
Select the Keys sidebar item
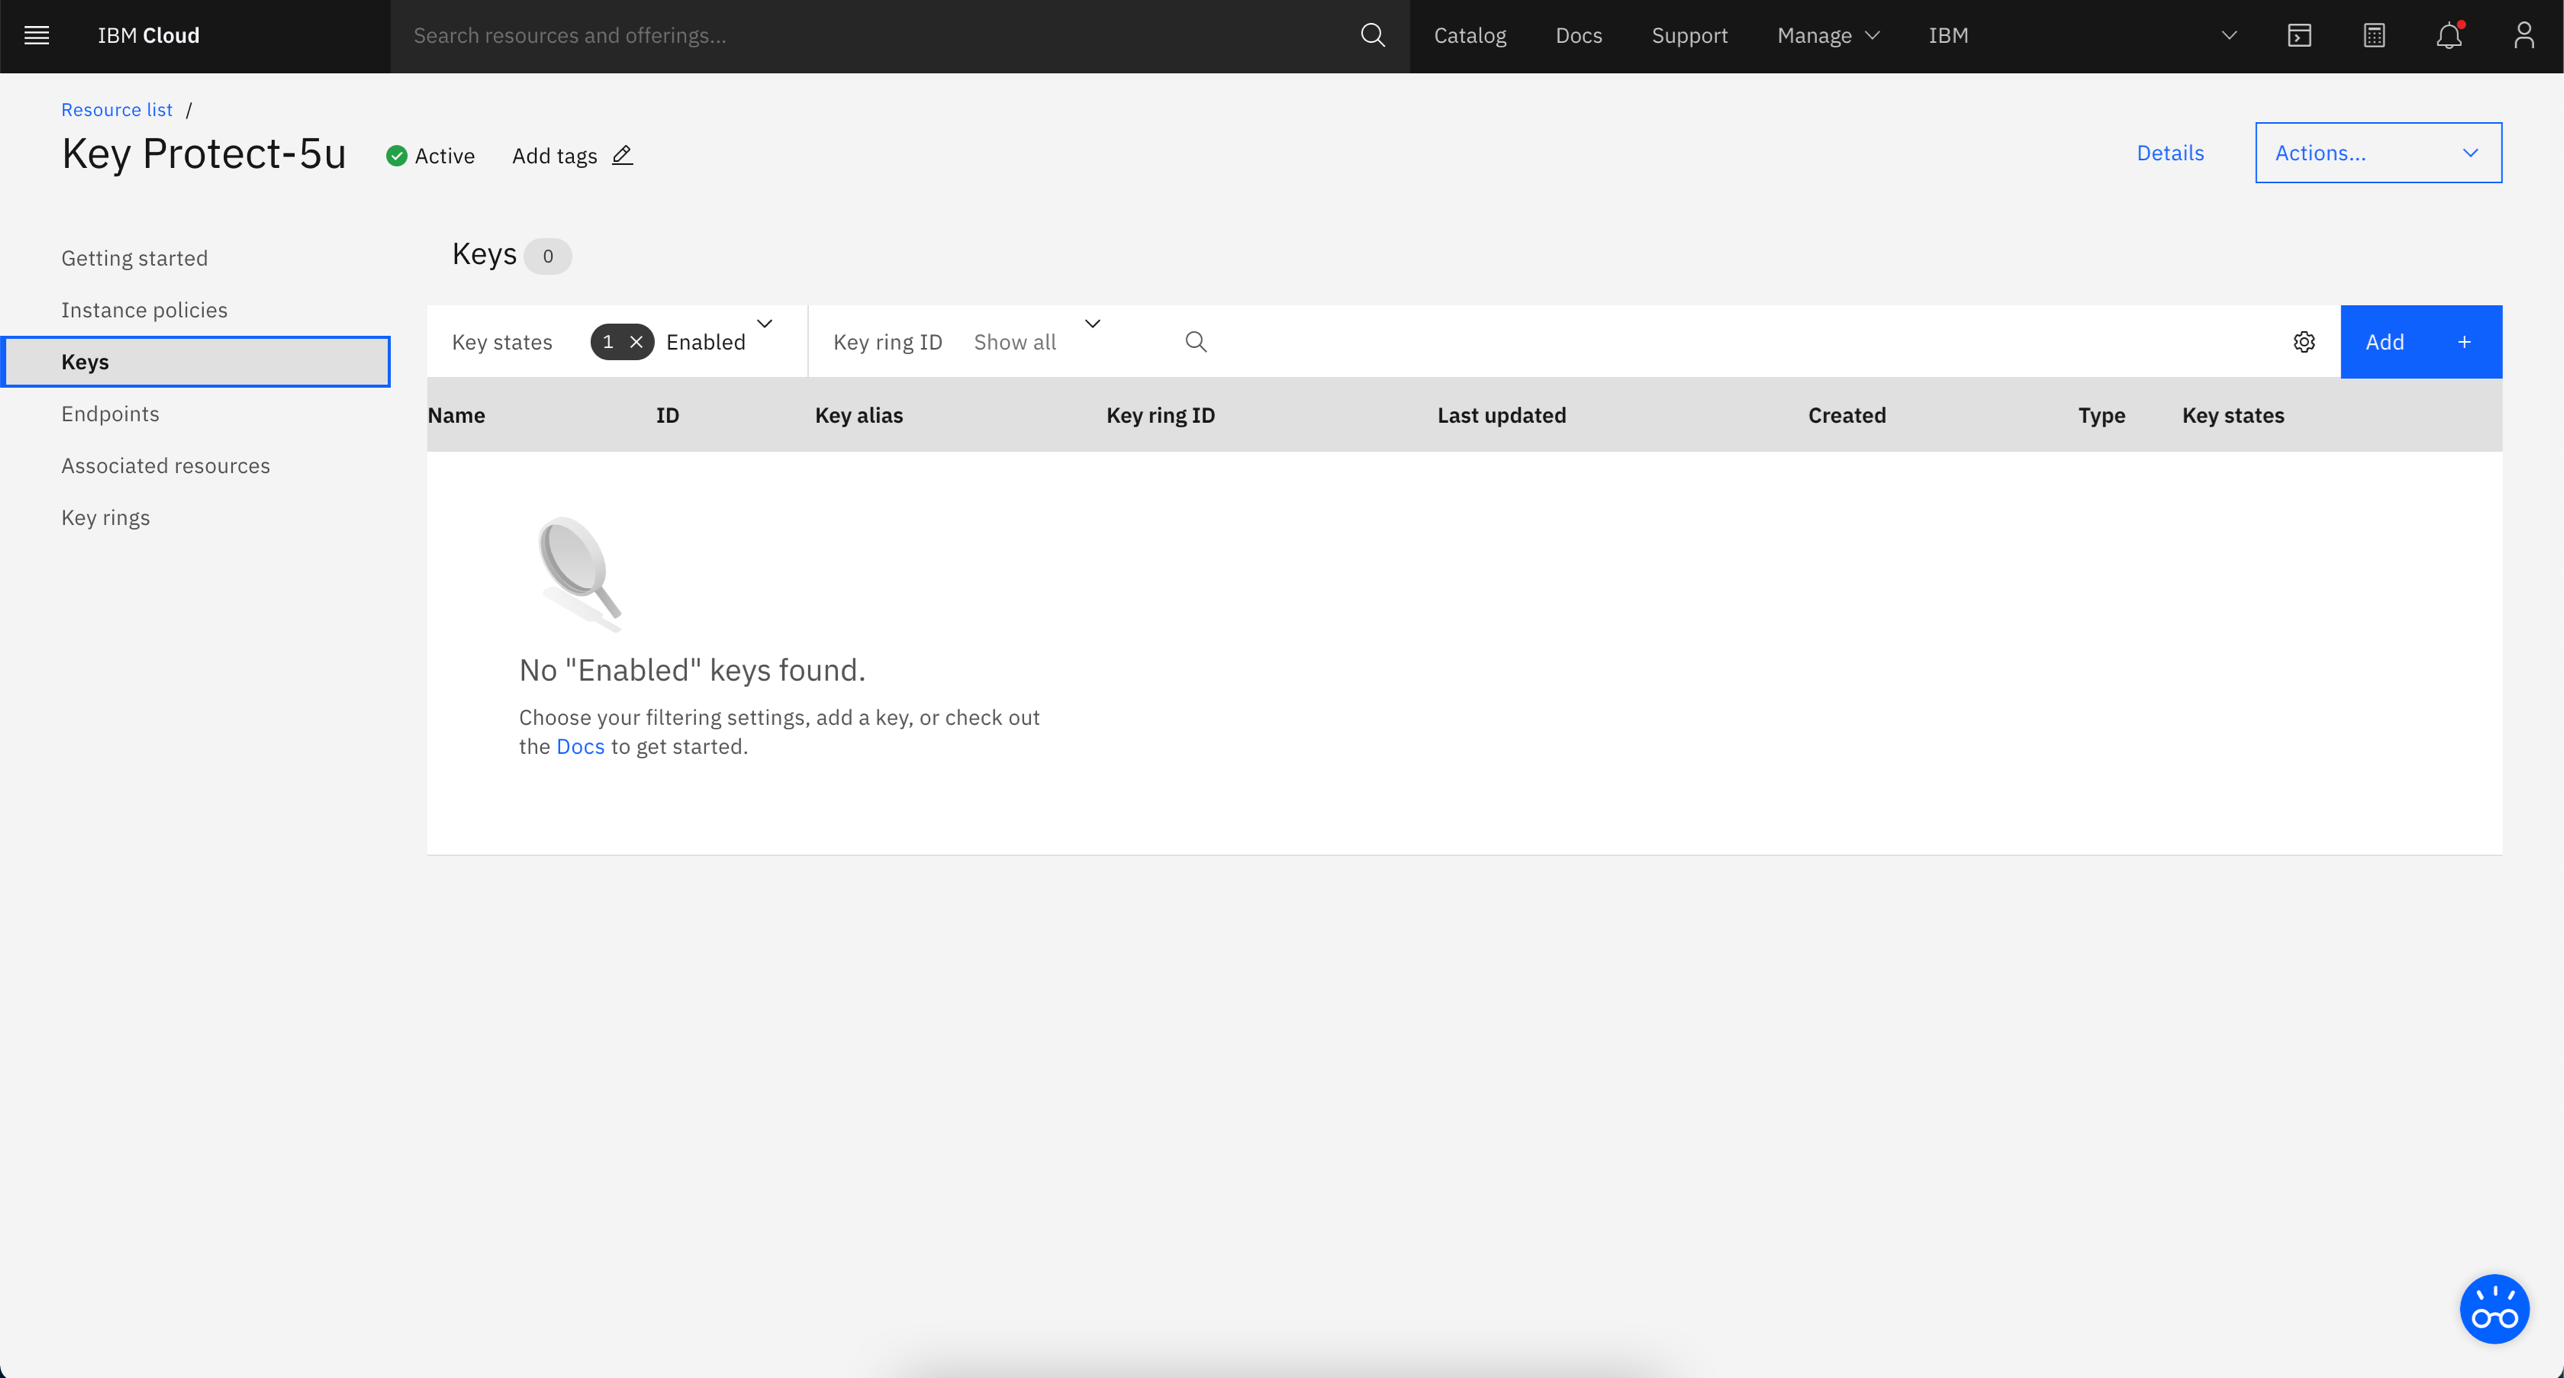(x=196, y=362)
